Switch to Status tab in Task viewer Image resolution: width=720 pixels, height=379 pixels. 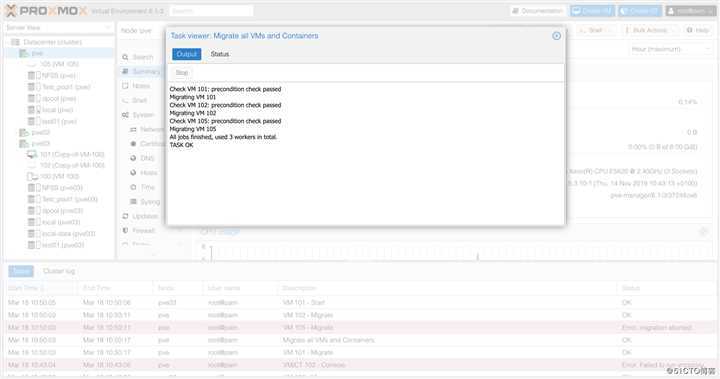pos(219,54)
